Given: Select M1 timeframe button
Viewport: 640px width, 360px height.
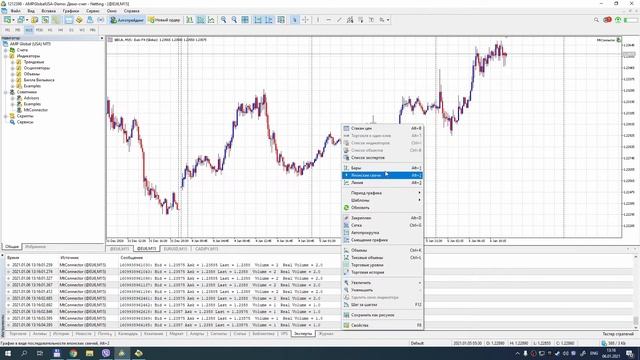Looking at the screenshot, I should point(7,30).
